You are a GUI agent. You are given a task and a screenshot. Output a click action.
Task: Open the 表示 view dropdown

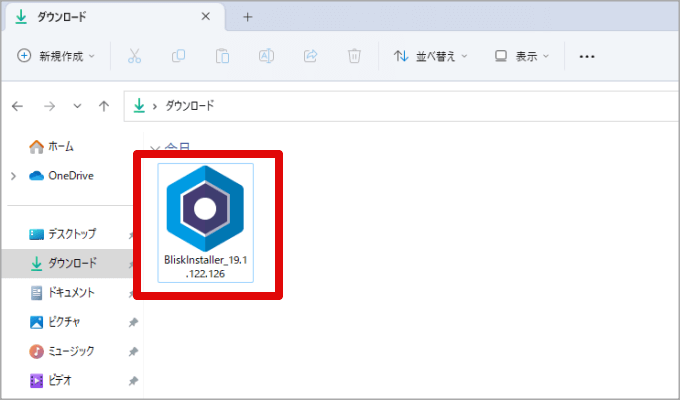[x=522, y=56]
